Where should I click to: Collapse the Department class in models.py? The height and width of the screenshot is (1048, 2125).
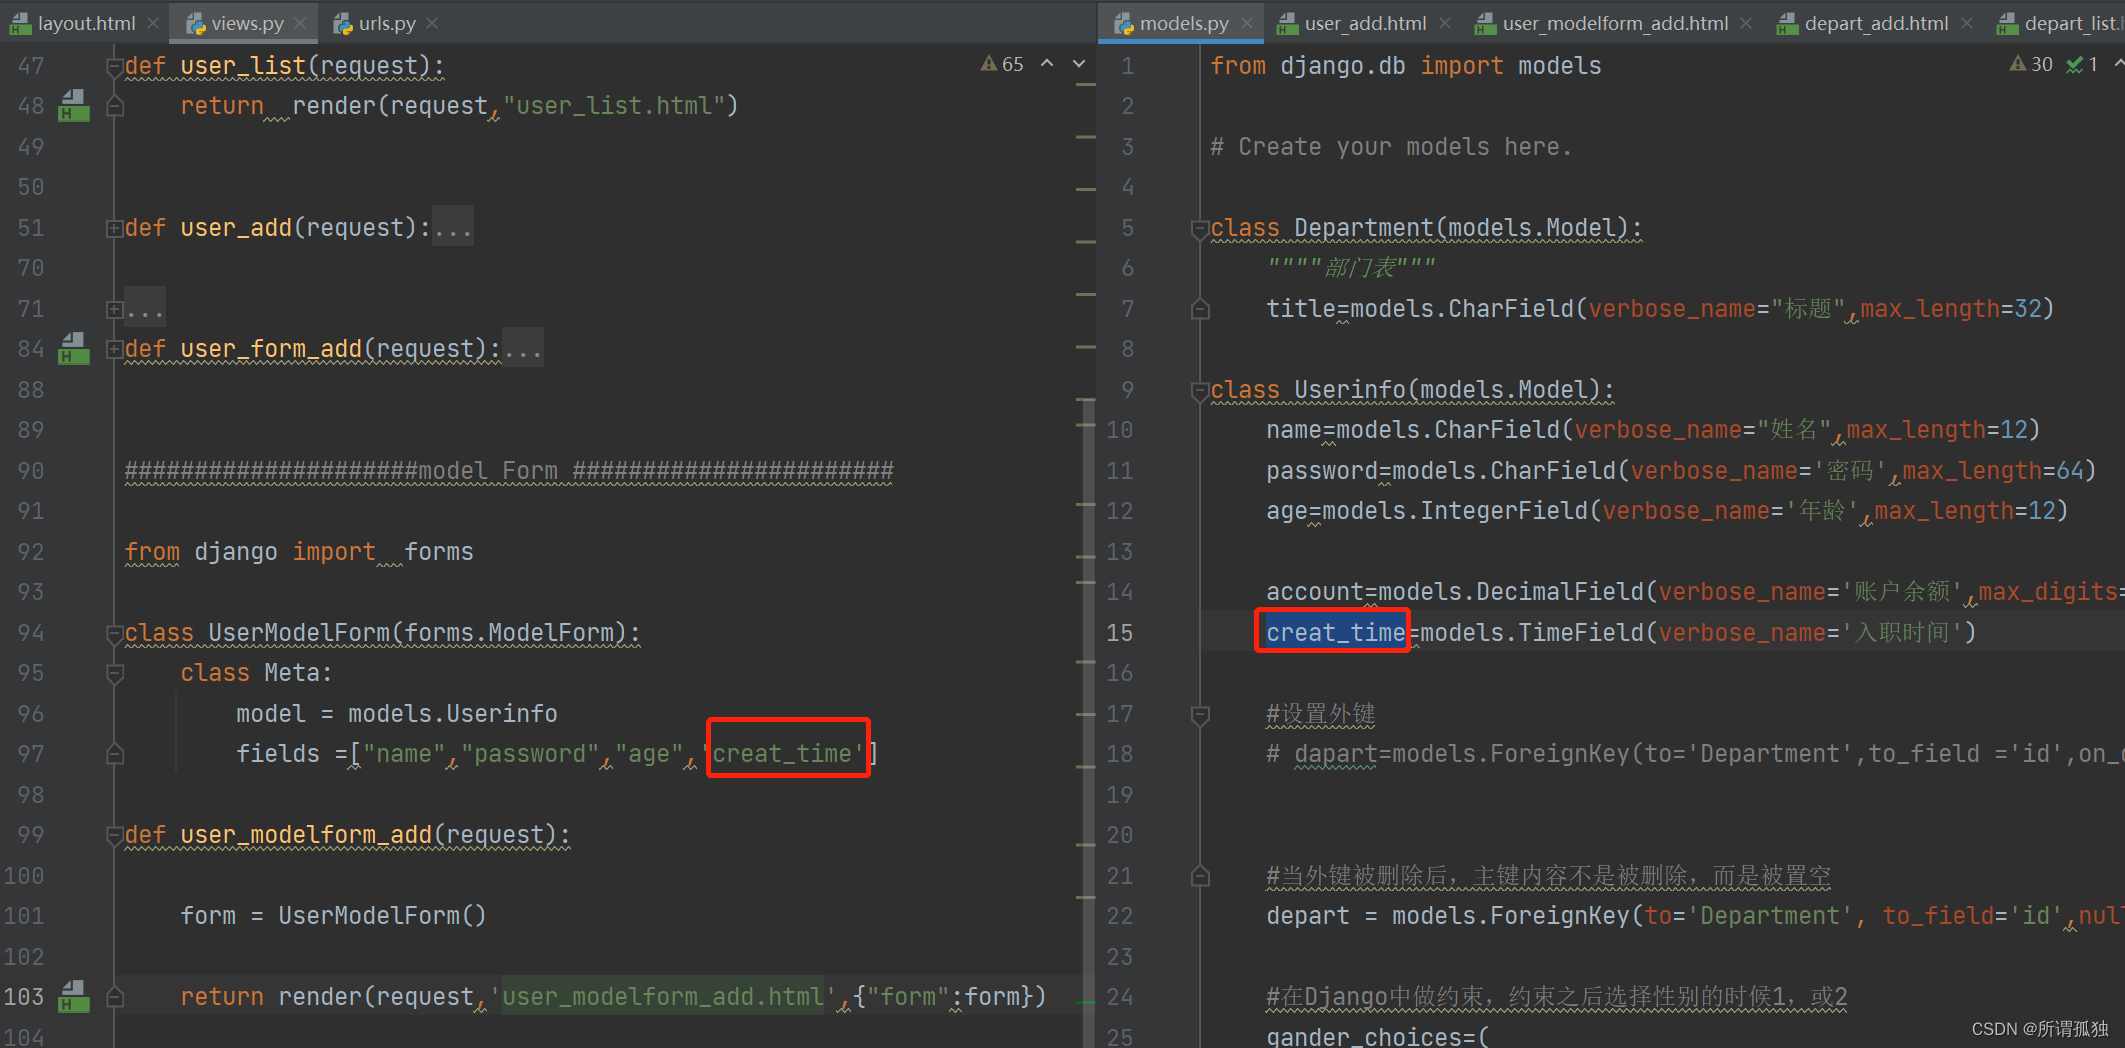click(1200, 229)
